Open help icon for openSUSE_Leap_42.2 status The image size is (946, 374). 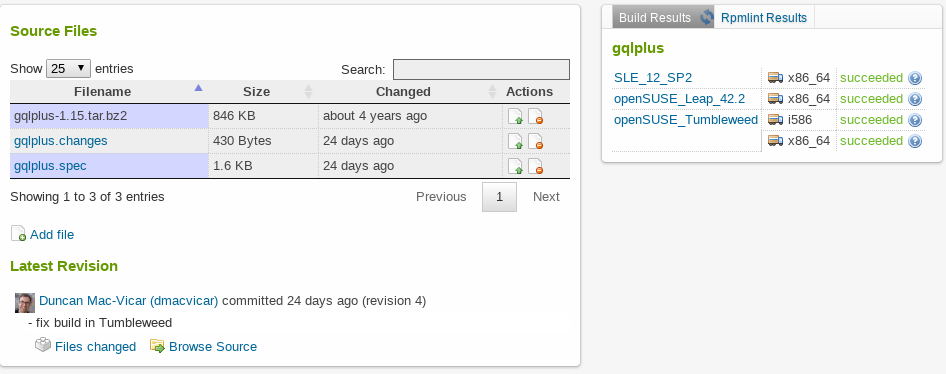[x=915, y=99]
